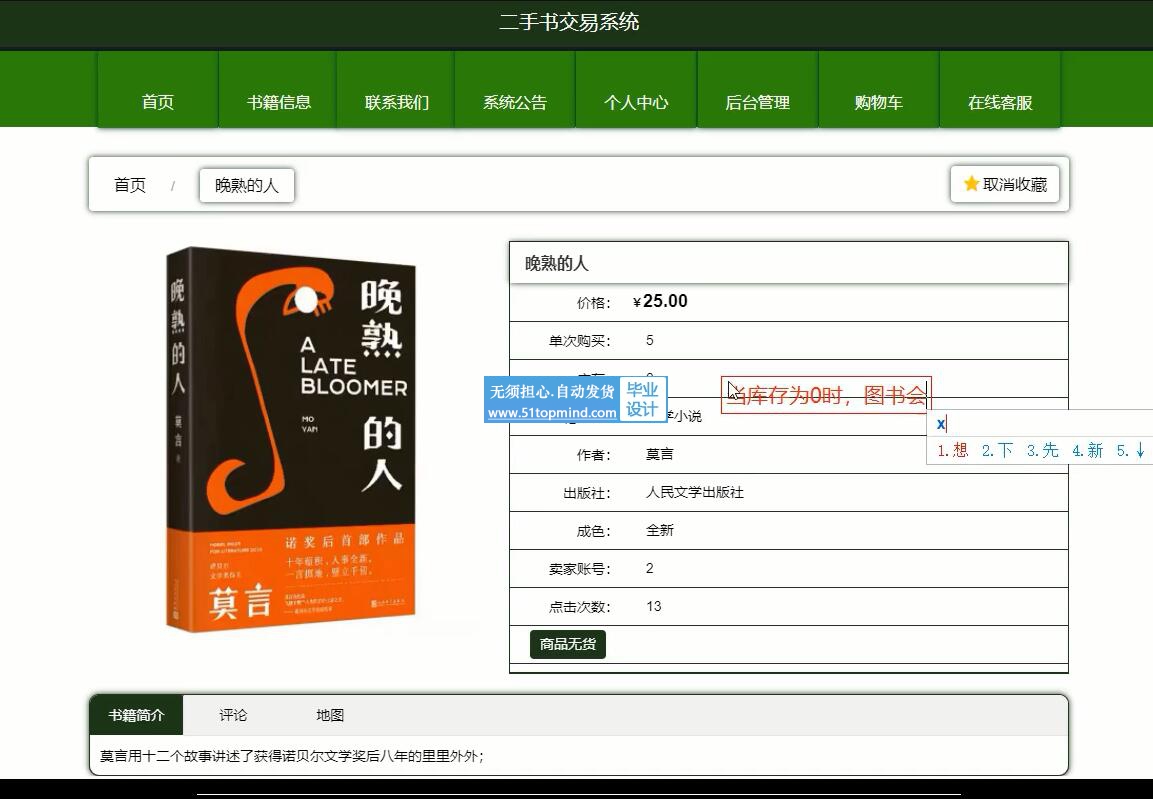Click the 卖家账号 value 2

point(649,568)
